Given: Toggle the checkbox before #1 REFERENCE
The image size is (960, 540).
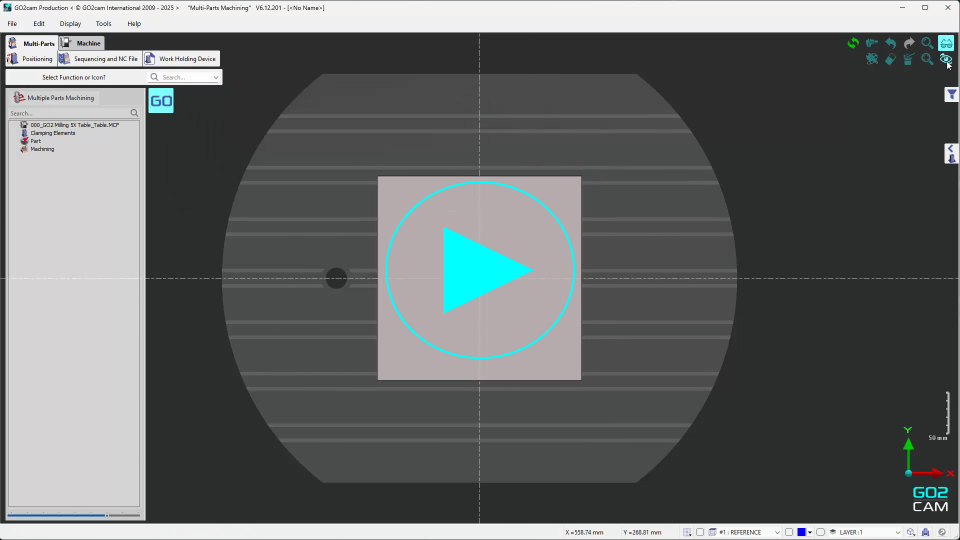Looking at the screenshot, I should pos(700,533).
